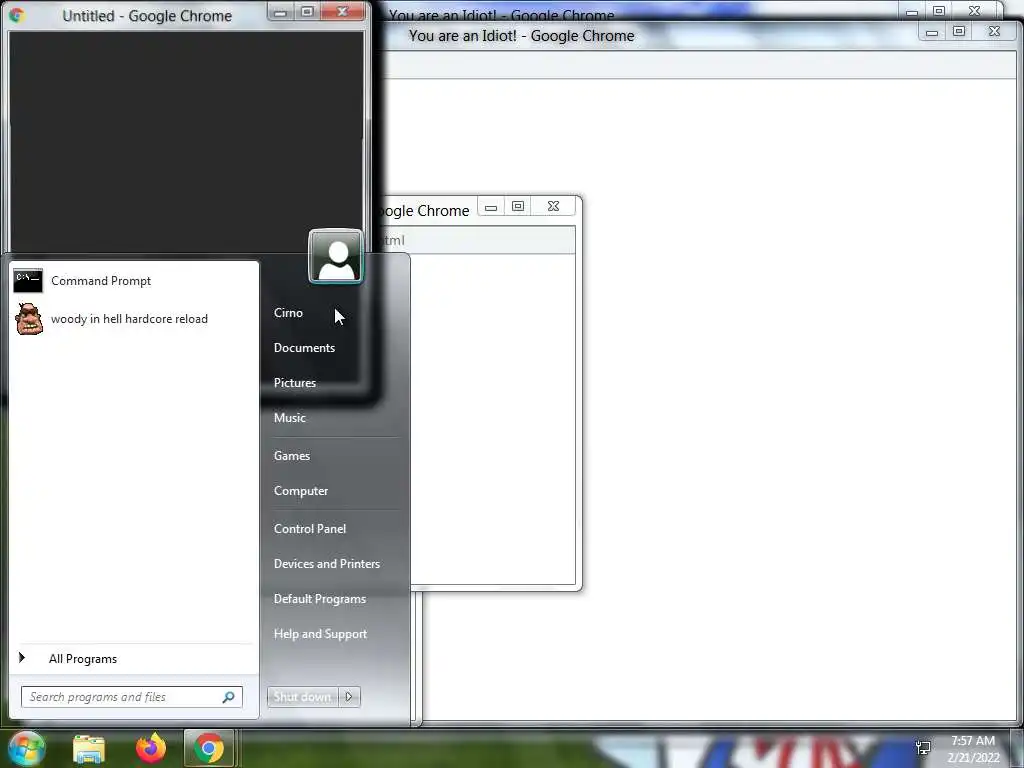The width and height of the screenshot is (1024, 768).
Task: Open woody in hell hardcore reload
Action: [133, 319]
